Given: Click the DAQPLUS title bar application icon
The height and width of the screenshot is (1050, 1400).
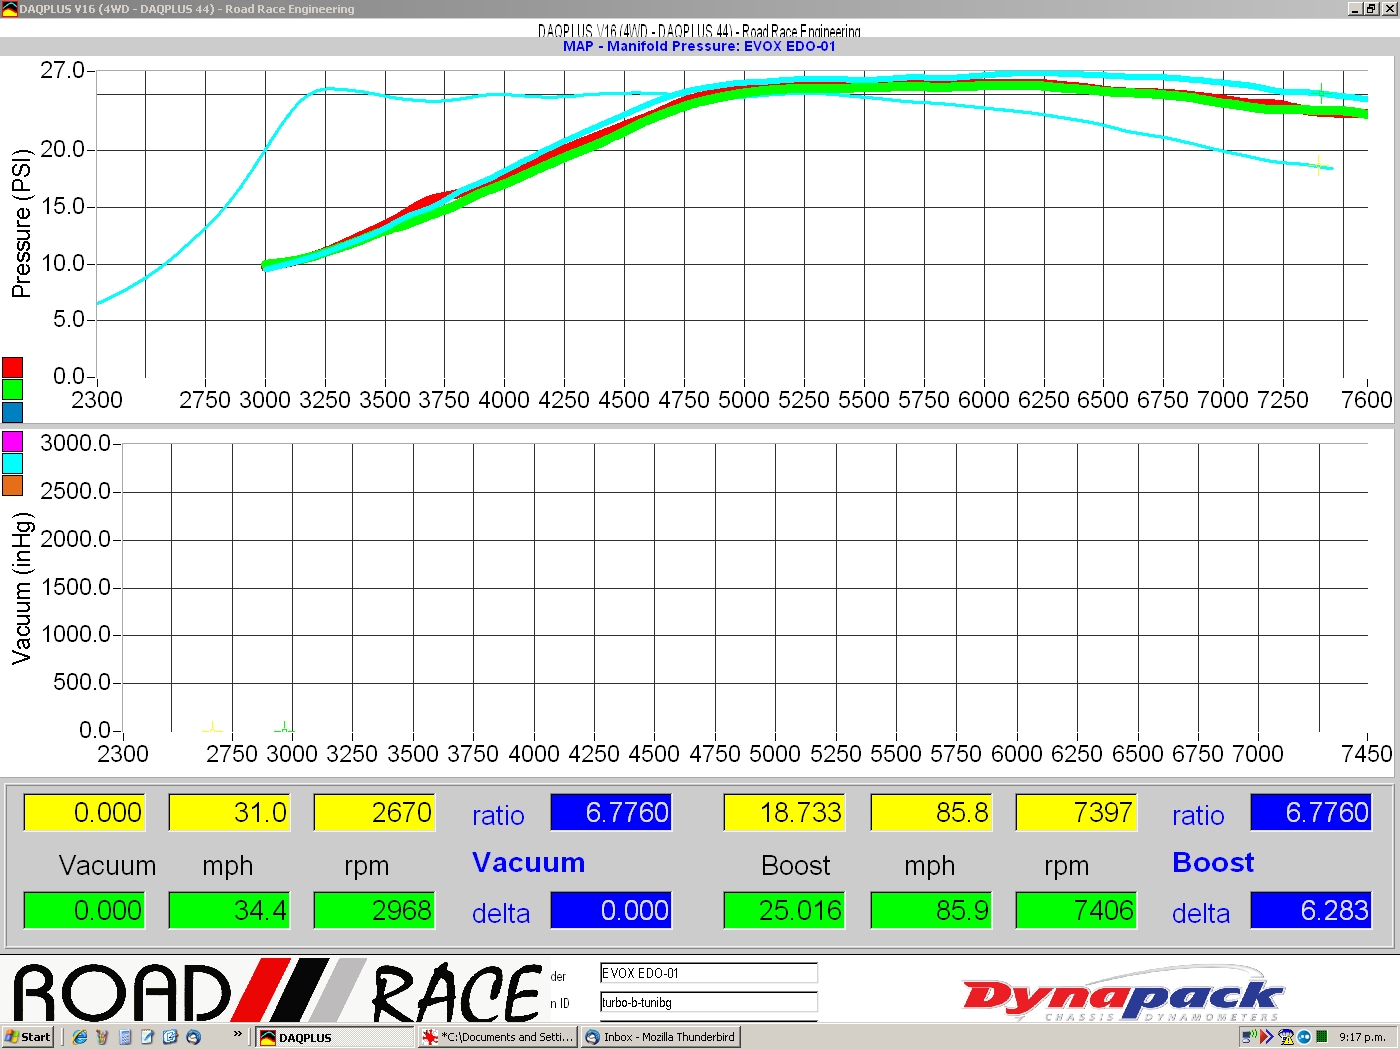Looking at the screenshot, I should [x=10, y=9].
